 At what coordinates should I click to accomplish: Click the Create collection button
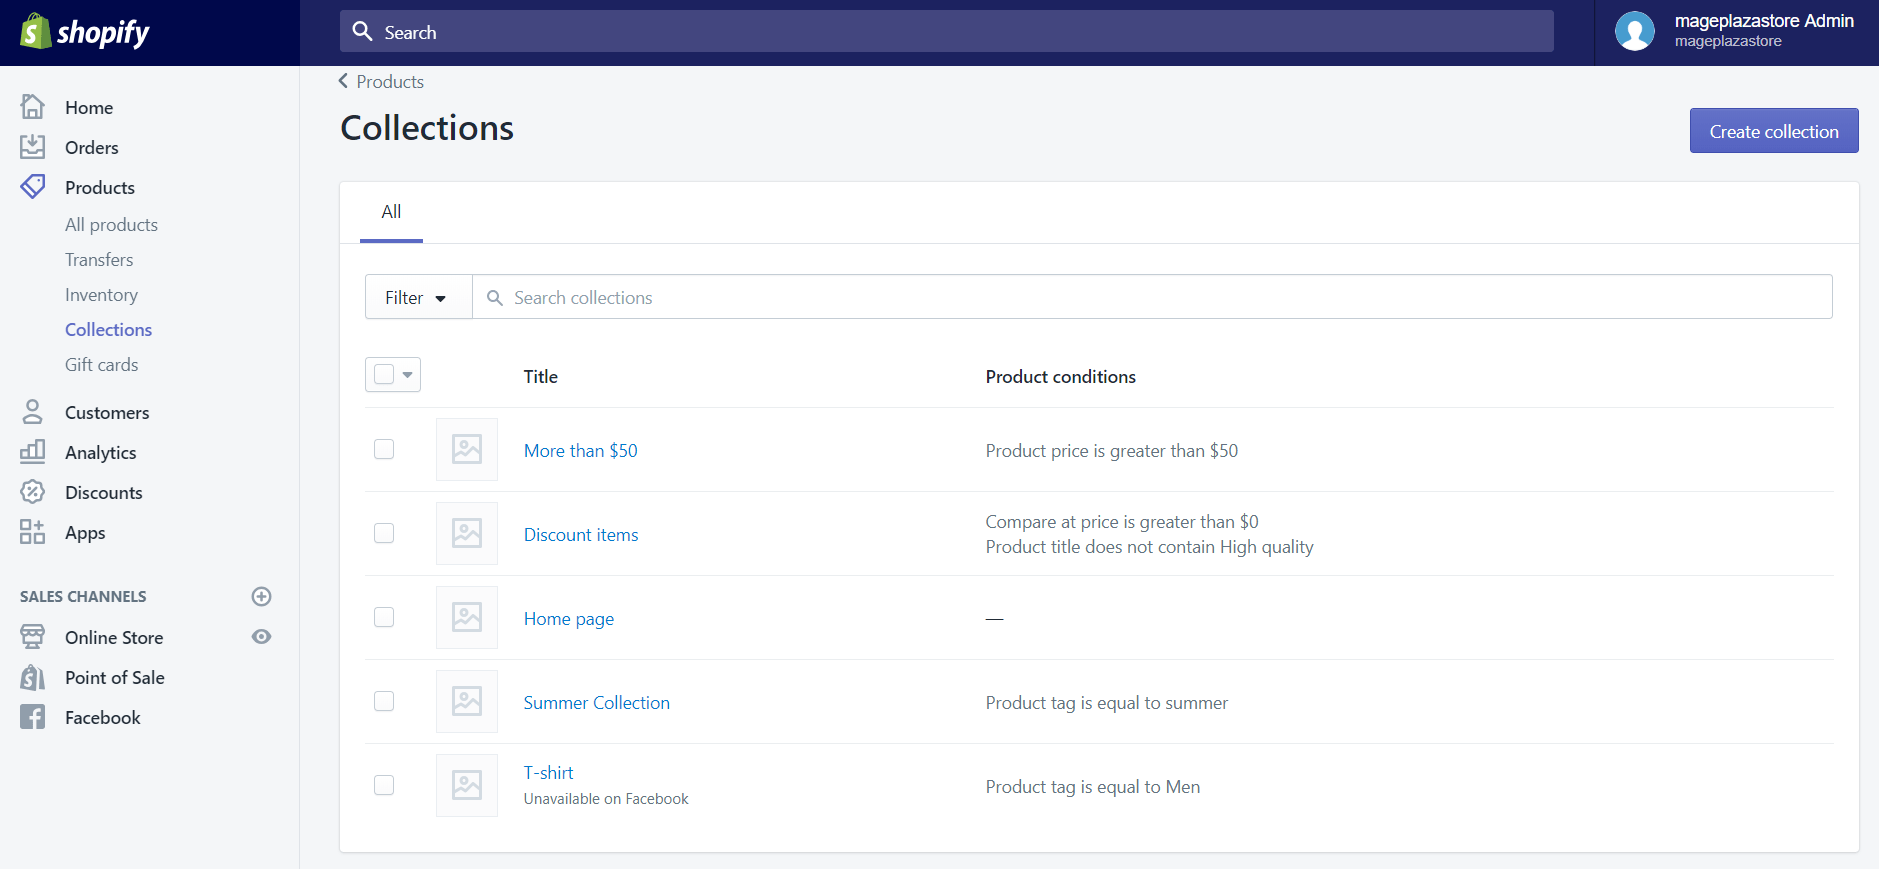coord(1774,131)
